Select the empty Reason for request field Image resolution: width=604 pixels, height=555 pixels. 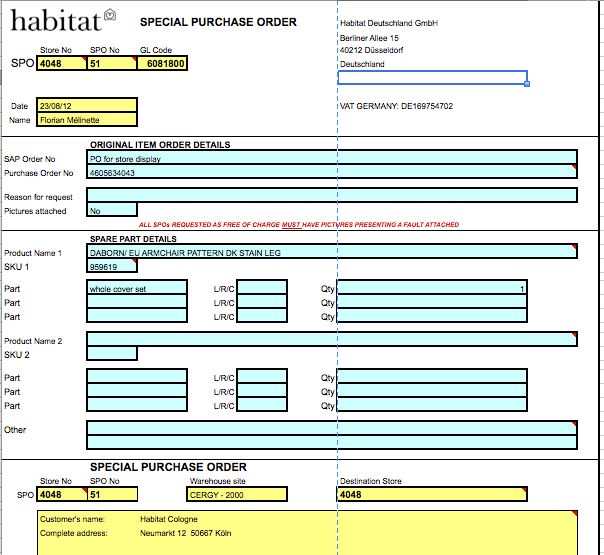coord(332,196)
